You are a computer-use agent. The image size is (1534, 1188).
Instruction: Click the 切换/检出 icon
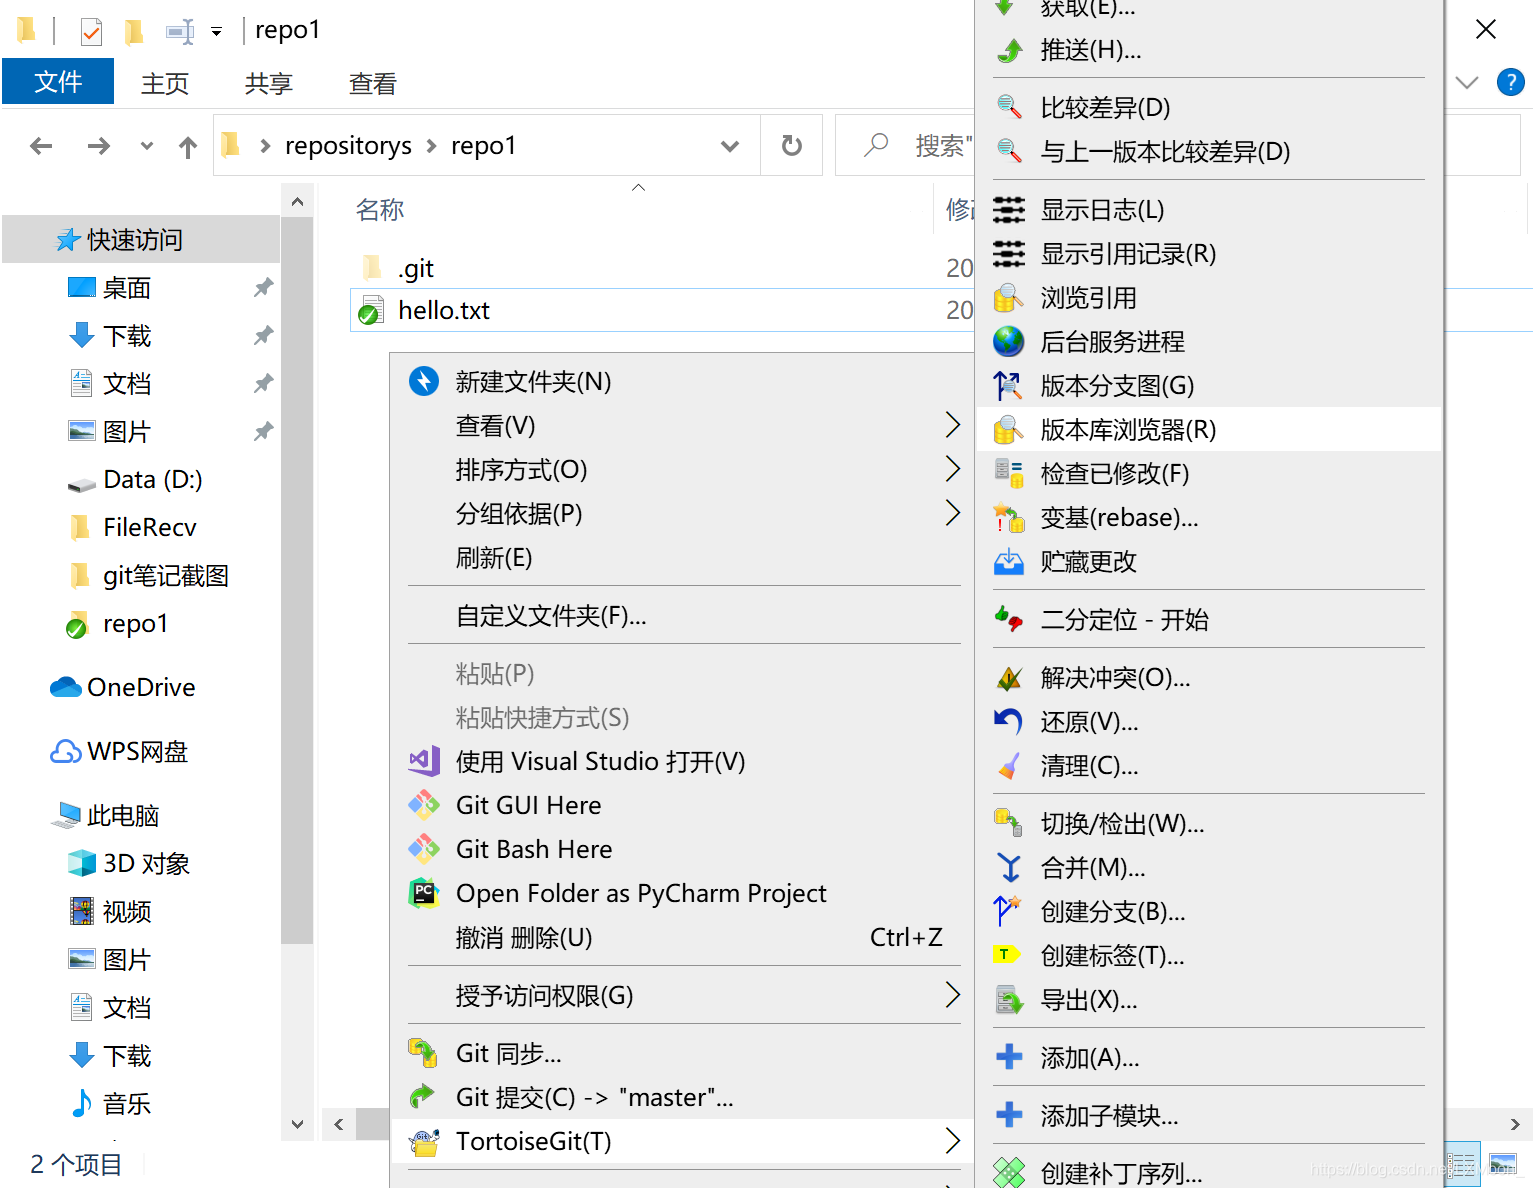pyautogui.click(x=1009, y=824)
